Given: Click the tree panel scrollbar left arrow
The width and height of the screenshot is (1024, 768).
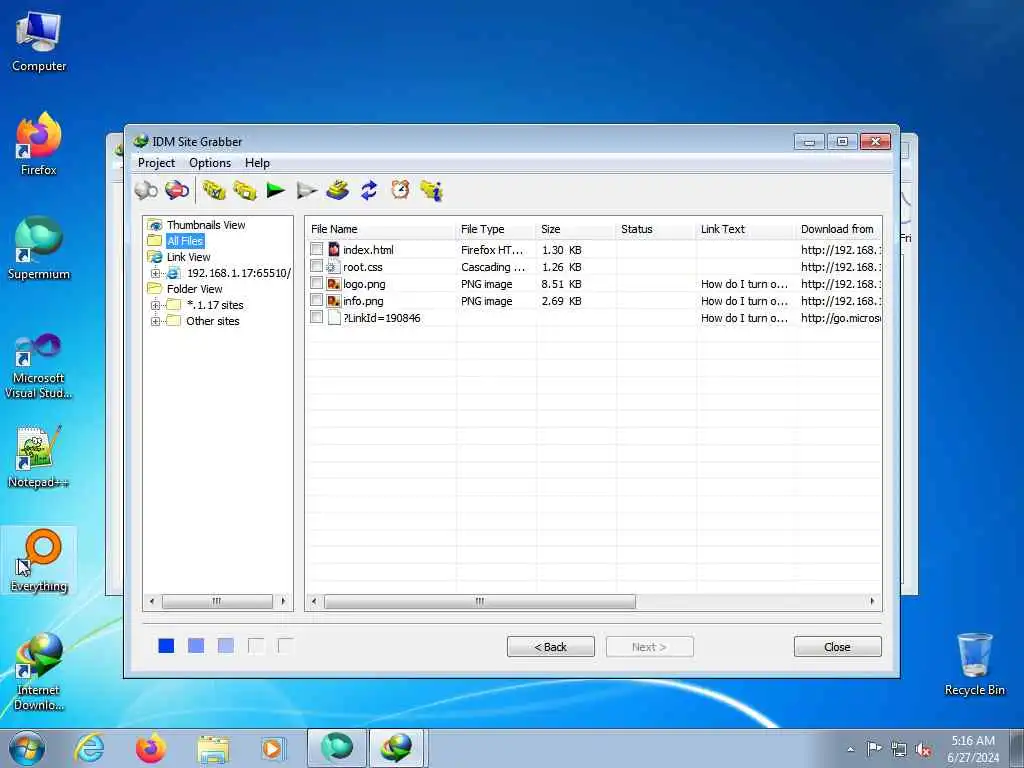Looking at the screenshot, I should coord(152,601).
